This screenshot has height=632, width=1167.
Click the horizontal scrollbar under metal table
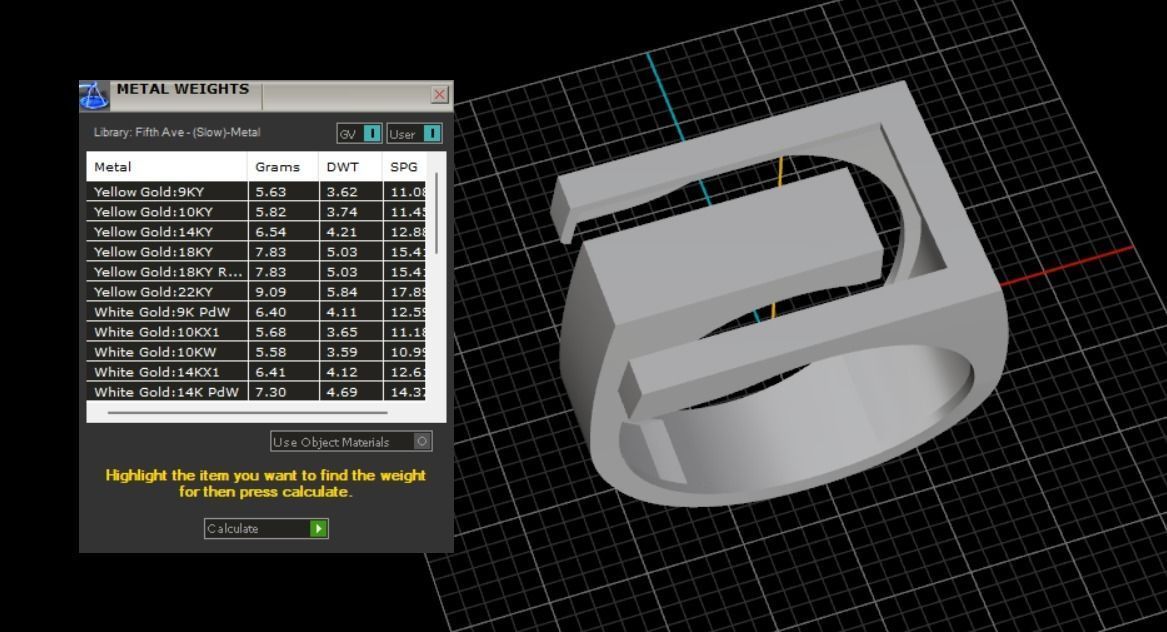tap(247, 412)
